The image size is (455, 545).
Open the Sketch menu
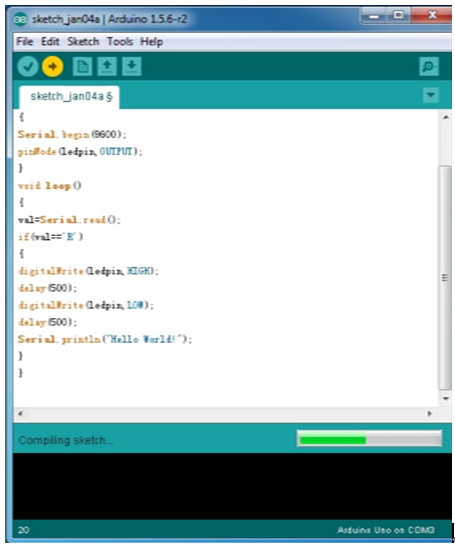(83, 42)
